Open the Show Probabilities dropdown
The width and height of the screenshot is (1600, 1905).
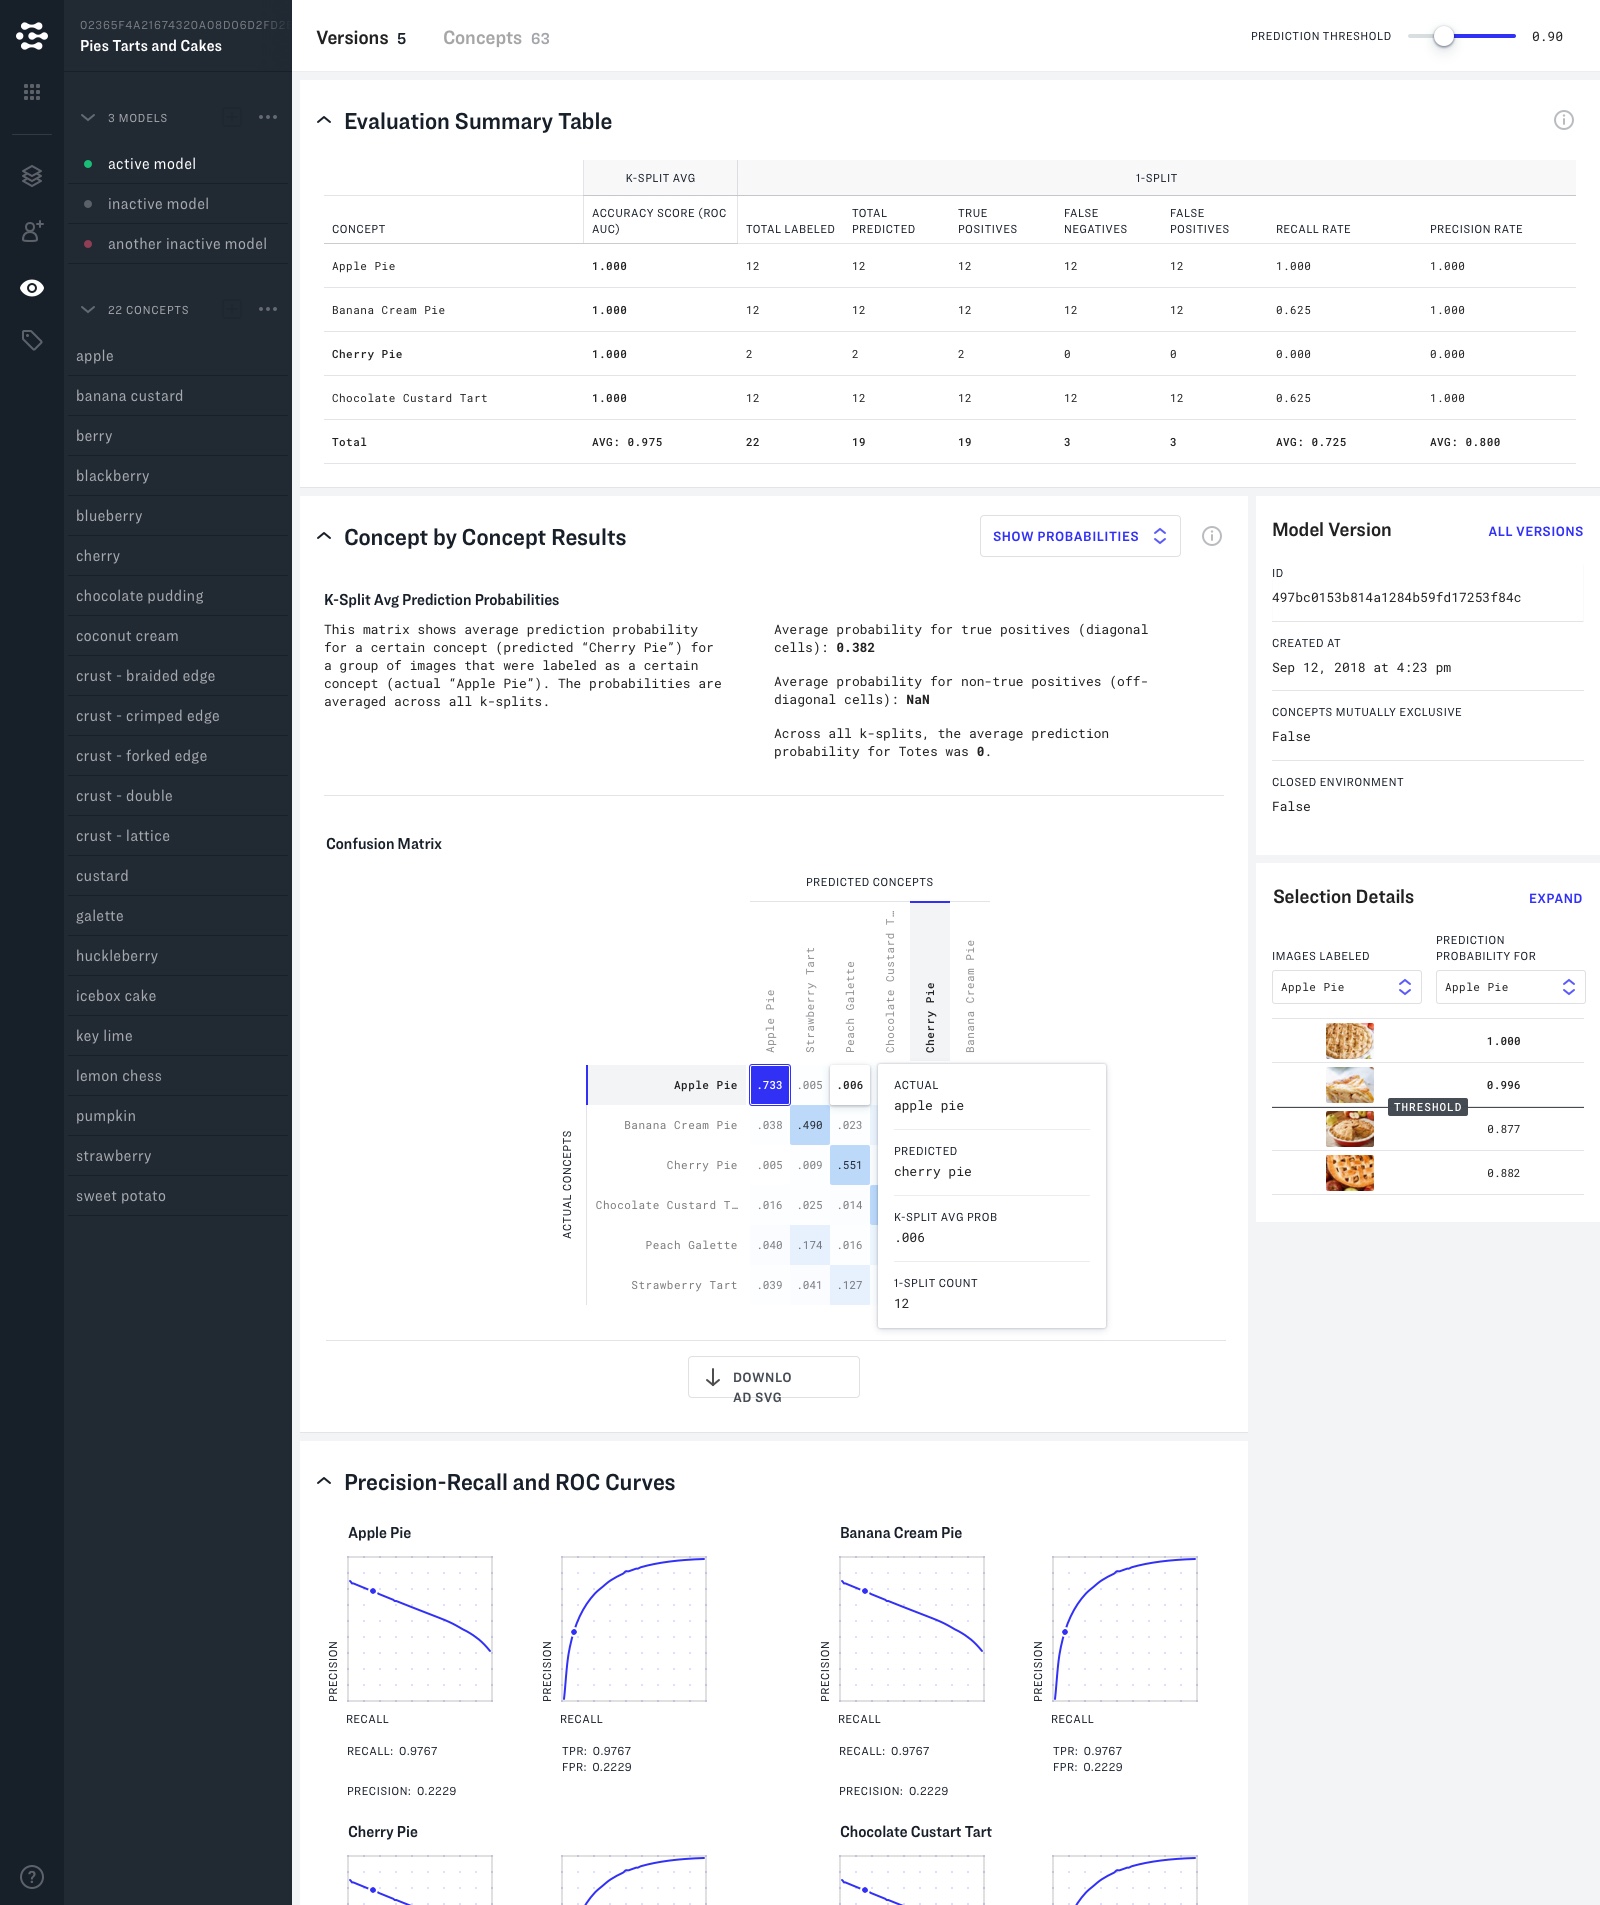coord(1079,537)
